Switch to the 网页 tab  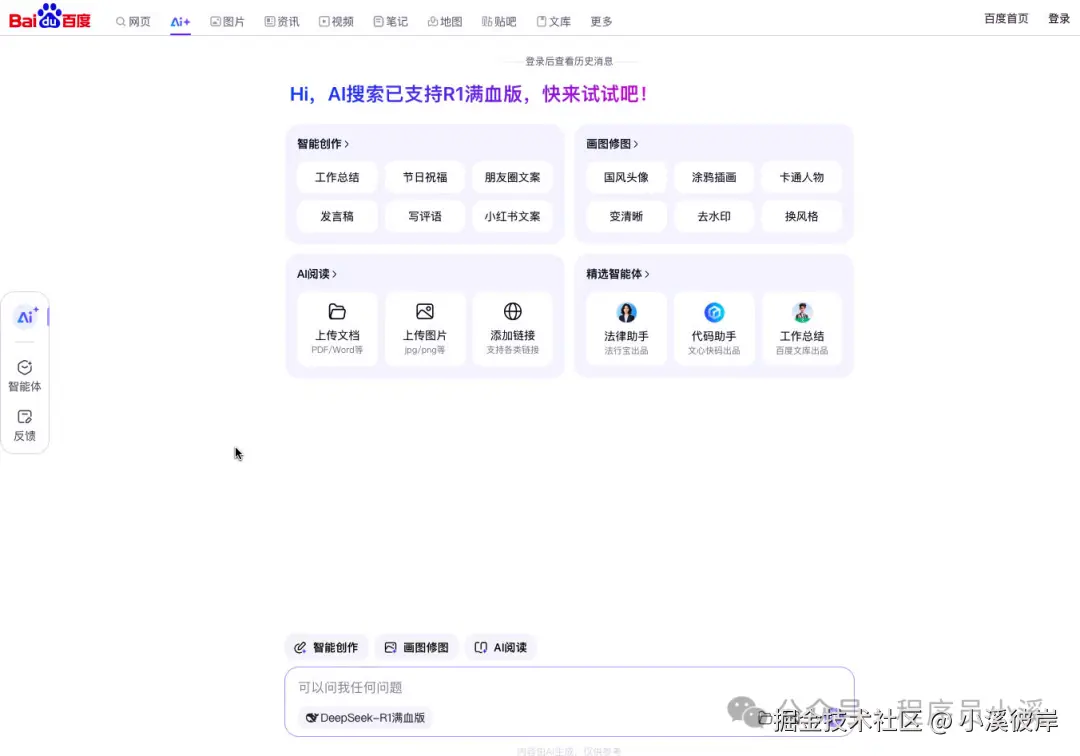[133, 21]
